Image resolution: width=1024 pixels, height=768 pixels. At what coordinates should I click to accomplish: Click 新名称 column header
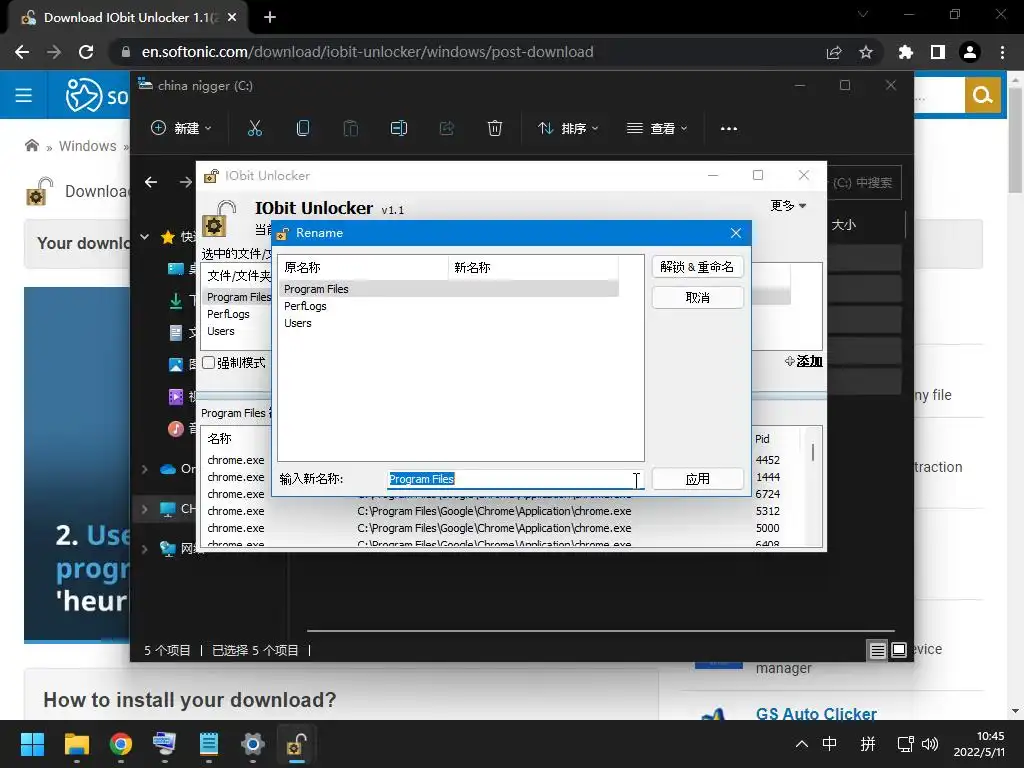(533, 267)
